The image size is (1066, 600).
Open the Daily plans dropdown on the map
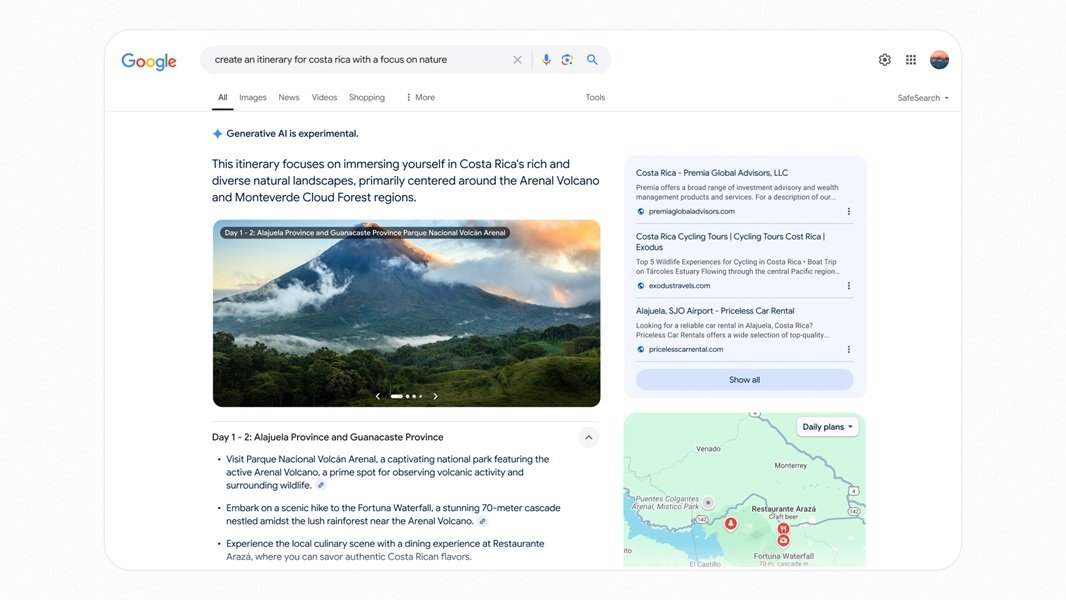tap(827, 426)
